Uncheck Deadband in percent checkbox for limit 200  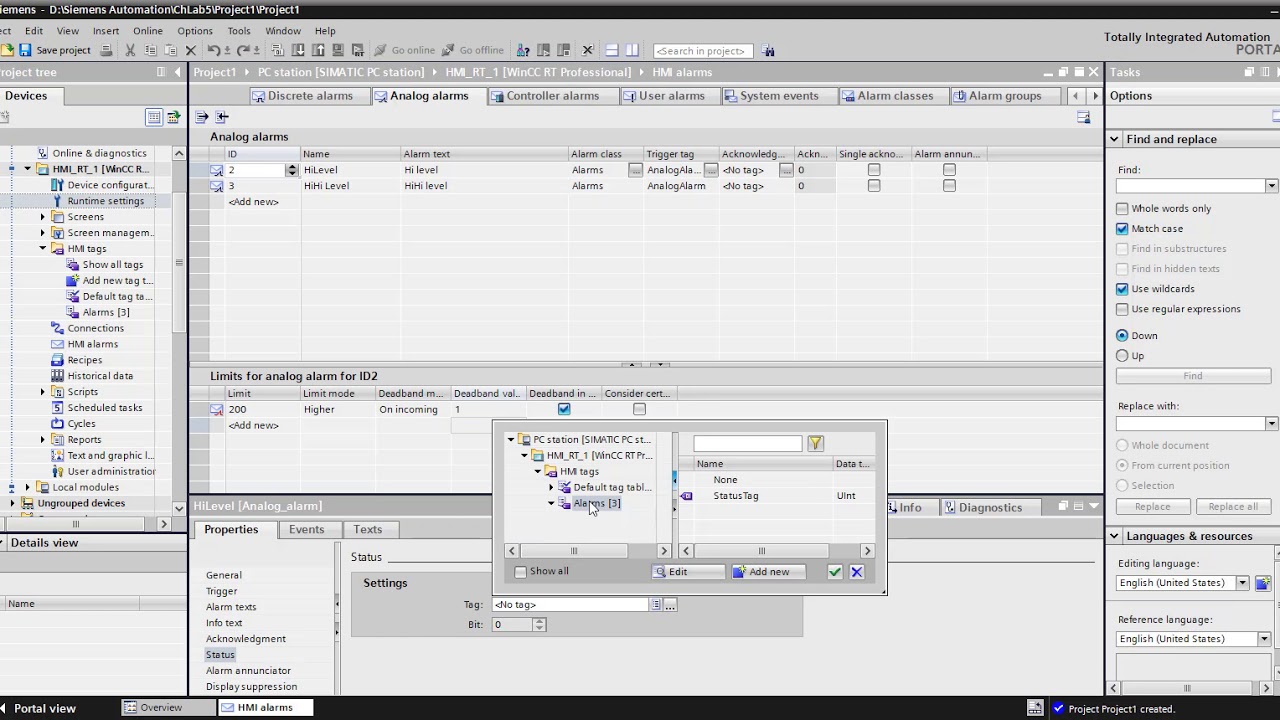564,409
